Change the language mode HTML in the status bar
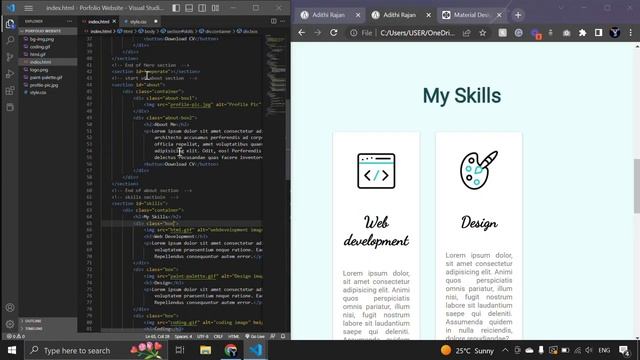Viewport: 640px width, 360px height. pos(234,336)
